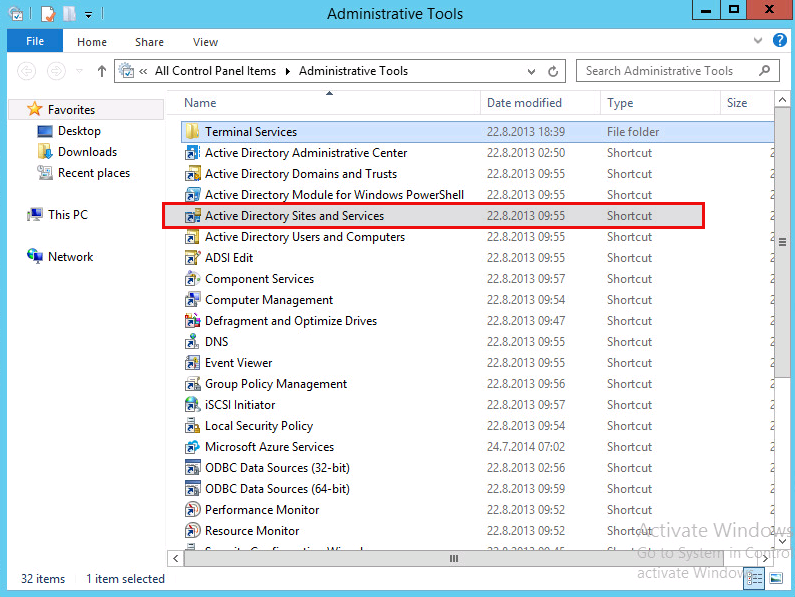Click the vertical scrollbar thumb

[782, 242]
